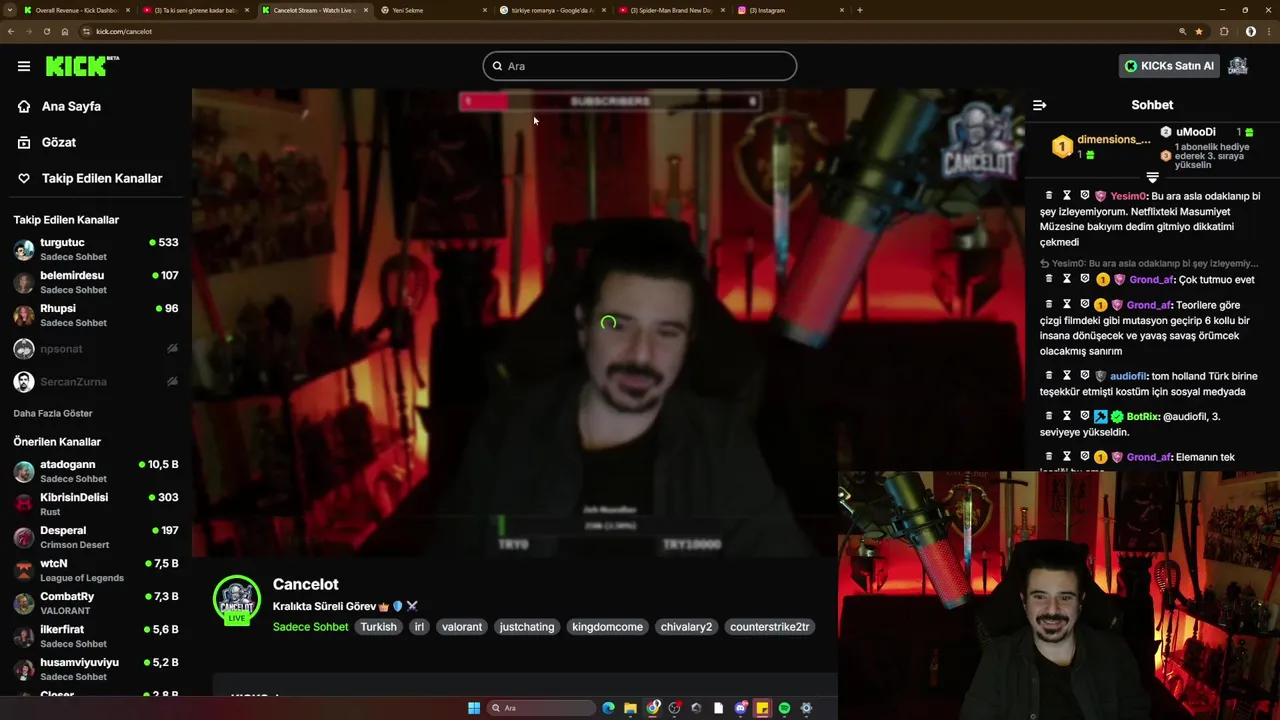Collapse the chat panel with the arrow icon

point(1039,105)
